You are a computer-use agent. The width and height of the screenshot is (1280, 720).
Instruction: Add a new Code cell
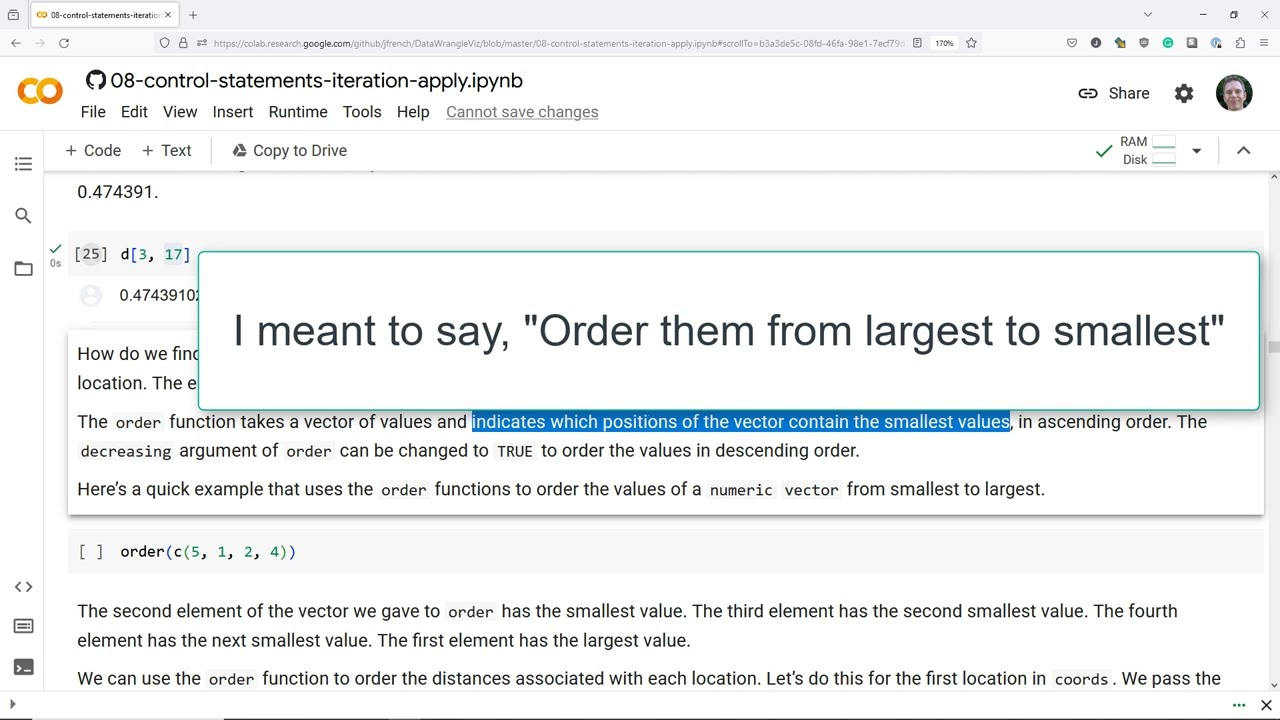pyautogui.click(x=93, y=150)
